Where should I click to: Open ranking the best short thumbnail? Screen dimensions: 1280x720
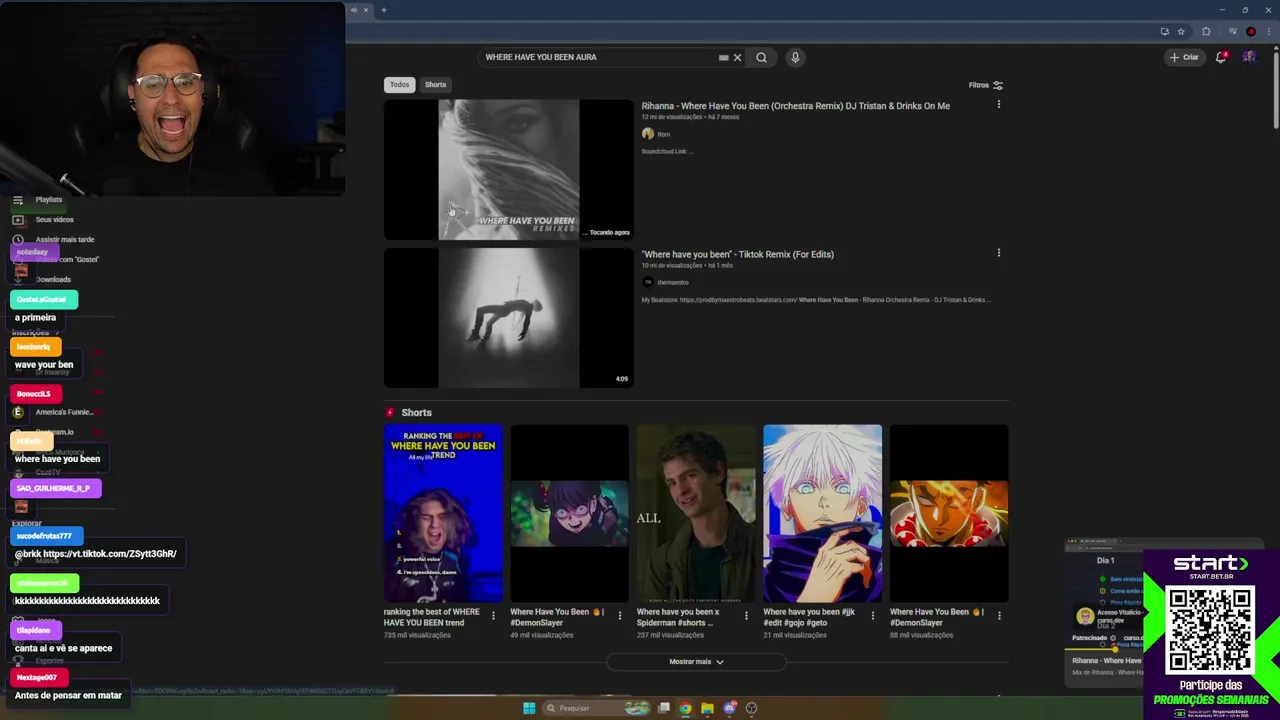pyautogui.click(x=443, y=514)
